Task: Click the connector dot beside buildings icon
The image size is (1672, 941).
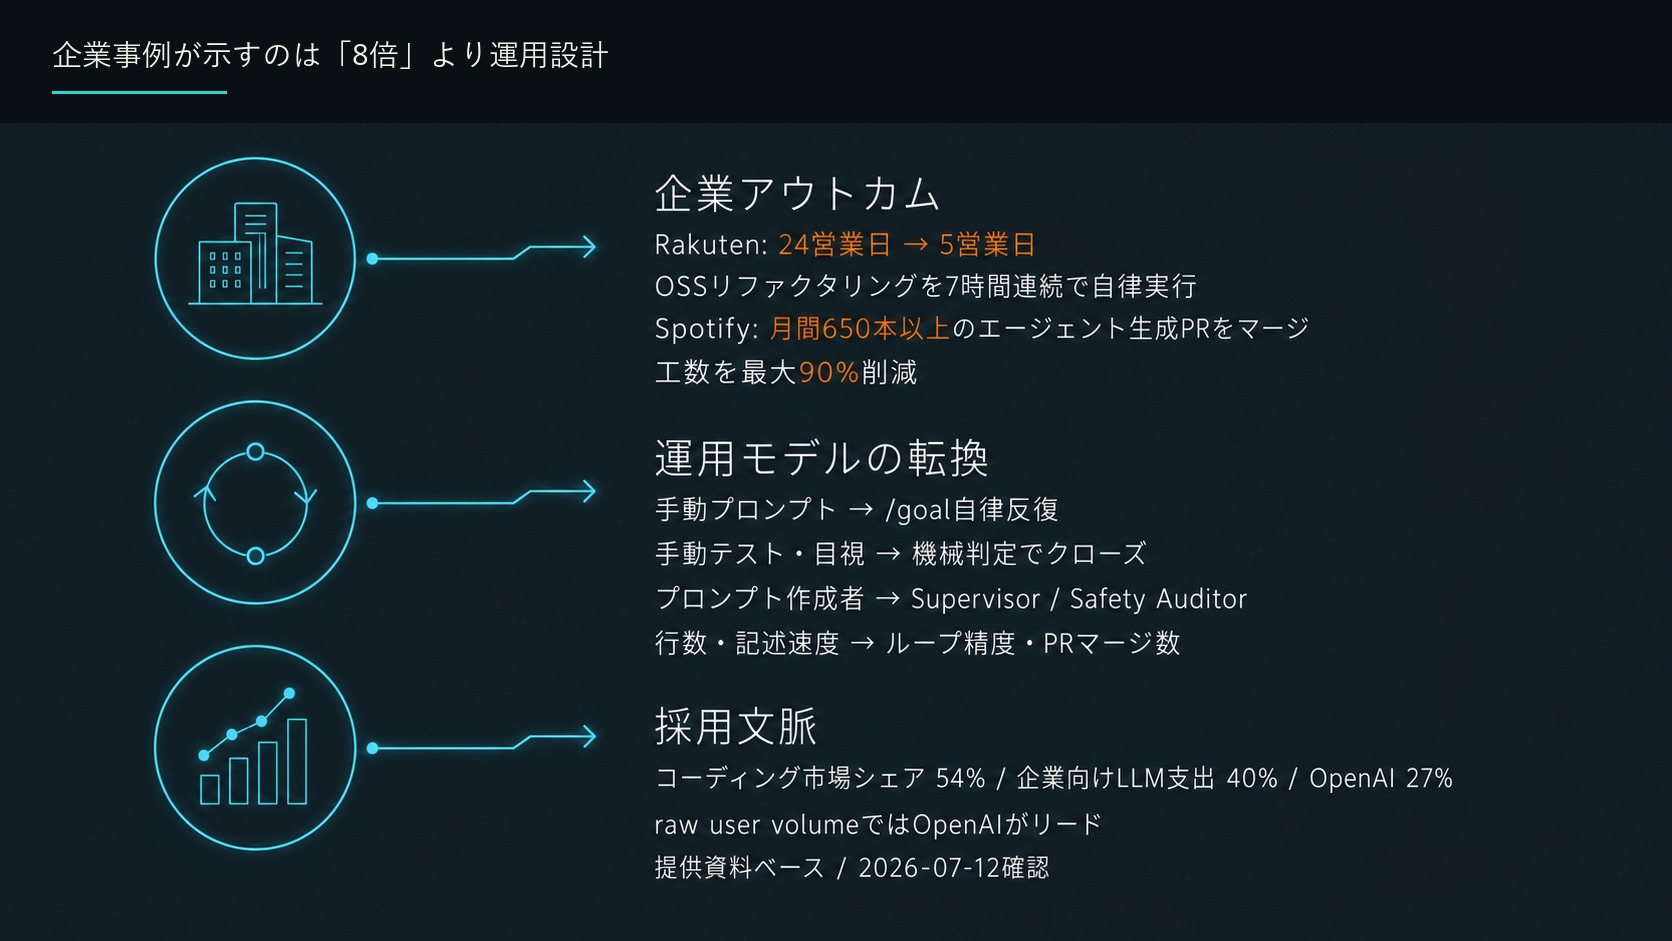Action: click(372, 258)
